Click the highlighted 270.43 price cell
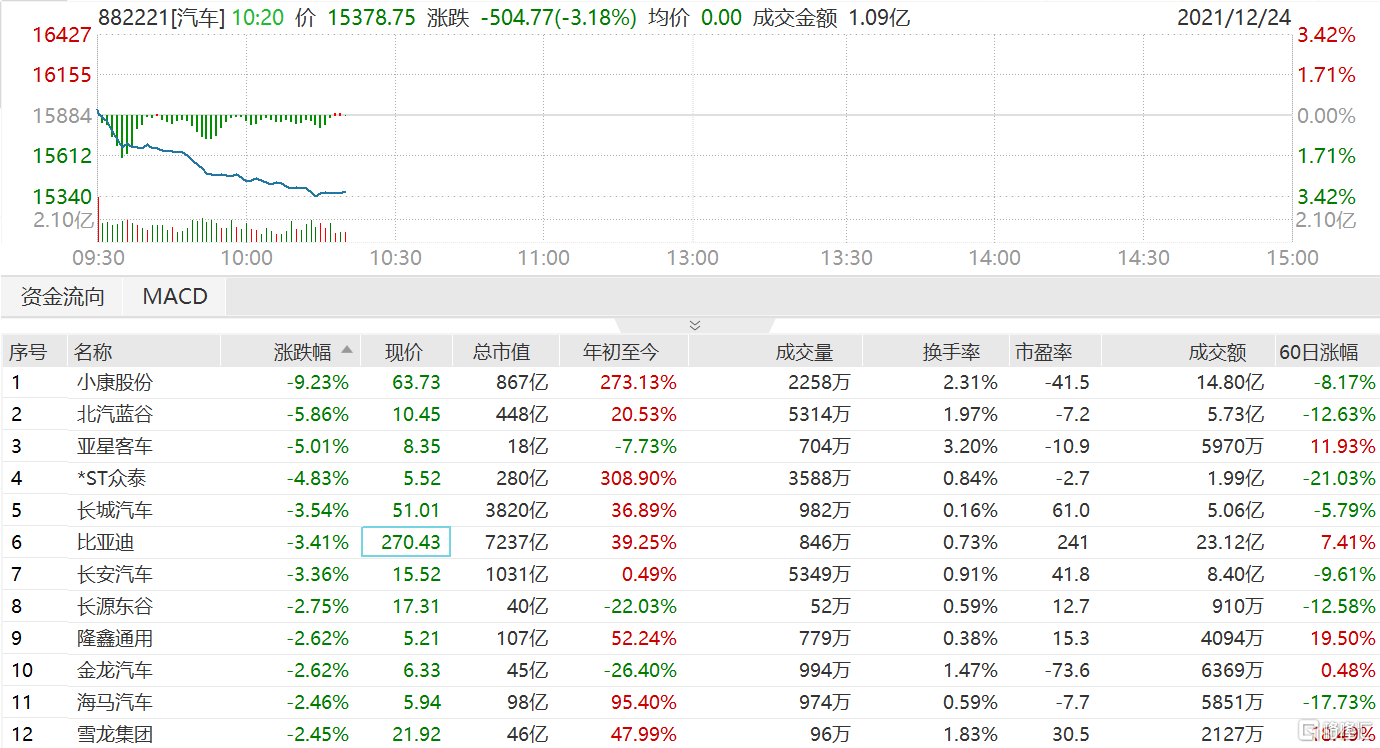 coord(406,542)
